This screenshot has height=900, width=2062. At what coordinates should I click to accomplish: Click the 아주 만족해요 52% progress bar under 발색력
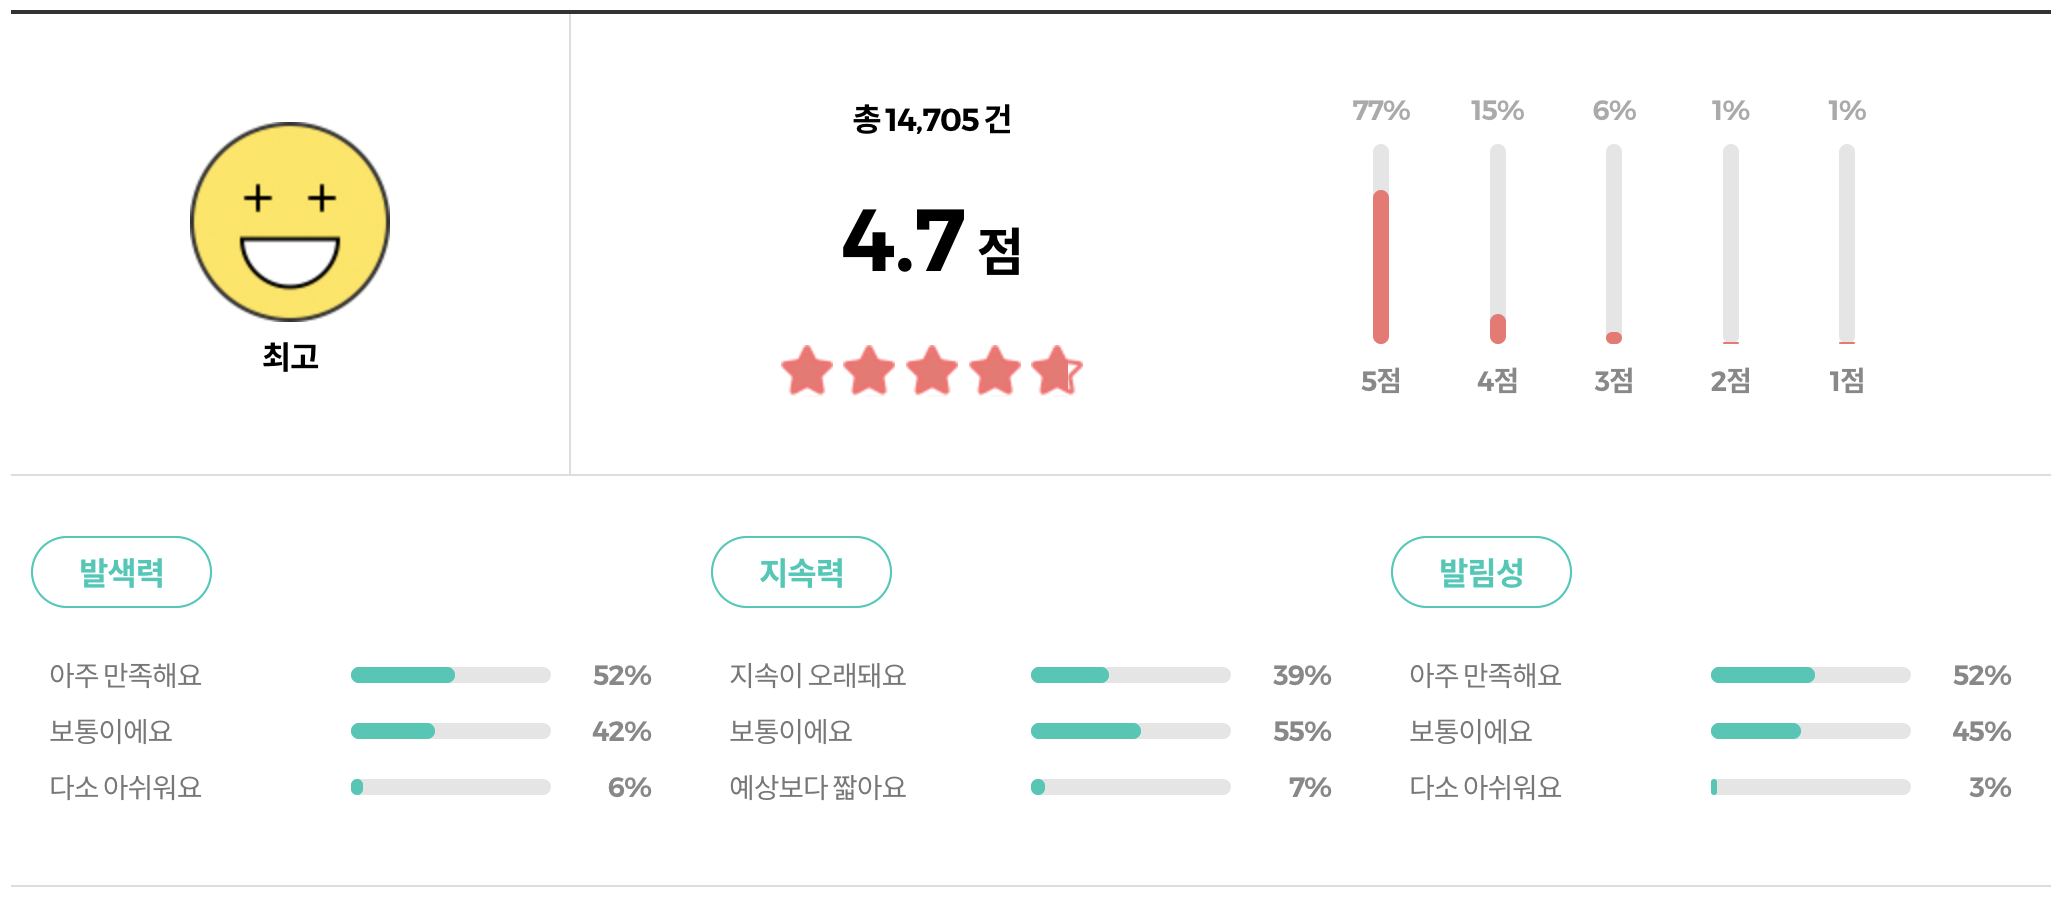coord(450,675)
